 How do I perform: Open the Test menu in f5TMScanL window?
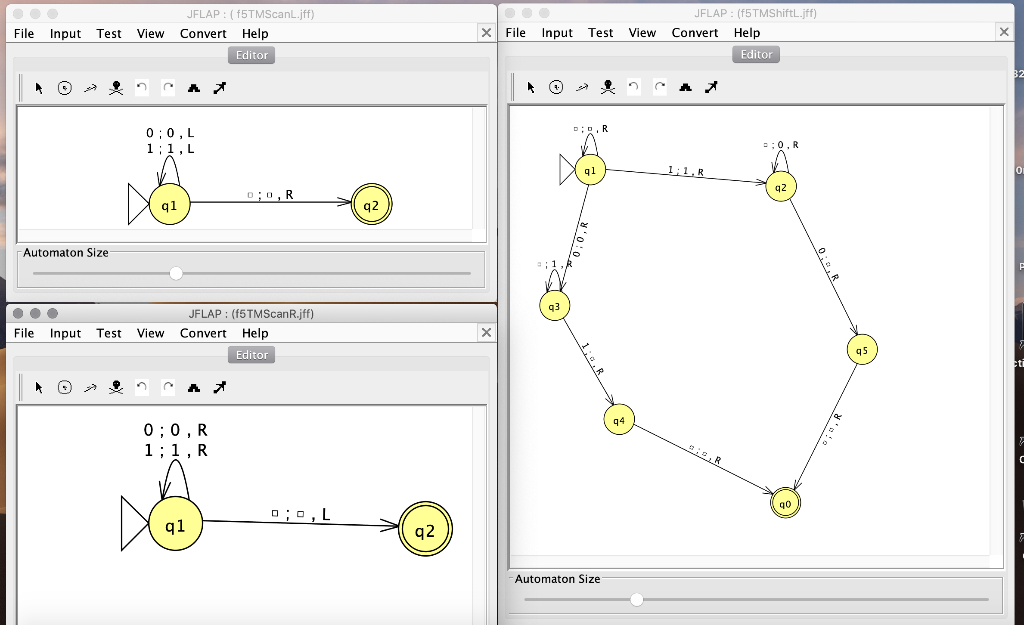108,33
